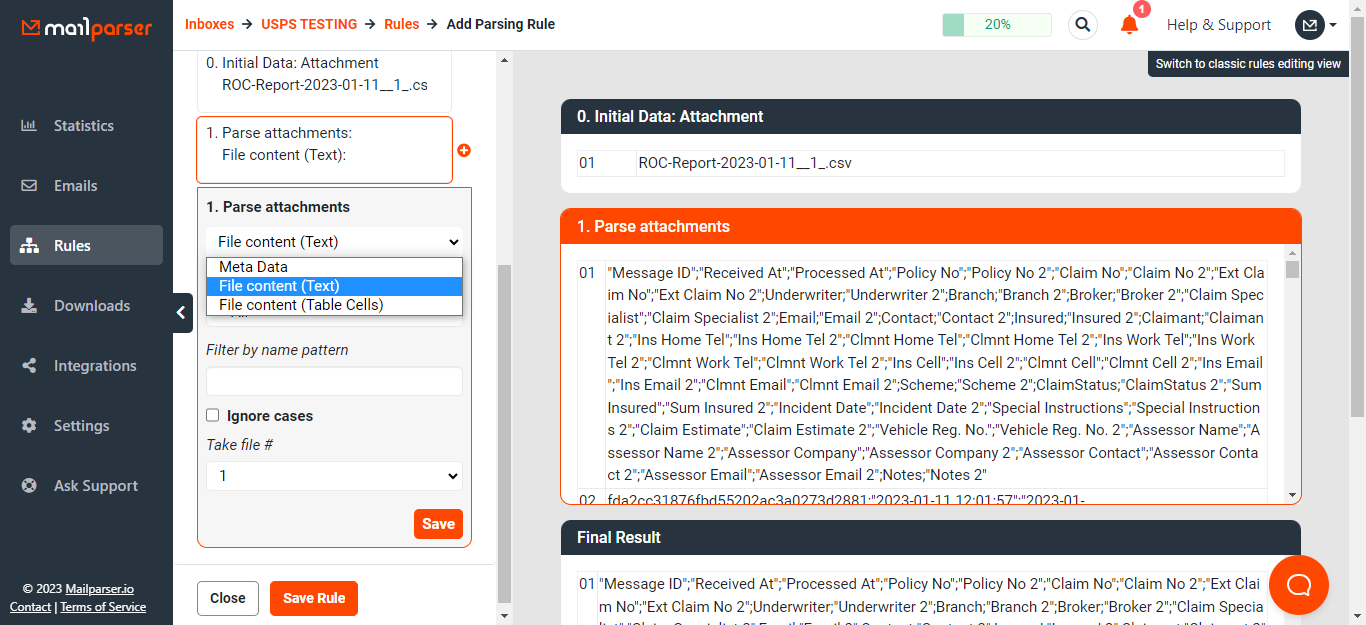Open USPS TESTING breadcrumb link
1366x625 pixels.
(309, 24)
